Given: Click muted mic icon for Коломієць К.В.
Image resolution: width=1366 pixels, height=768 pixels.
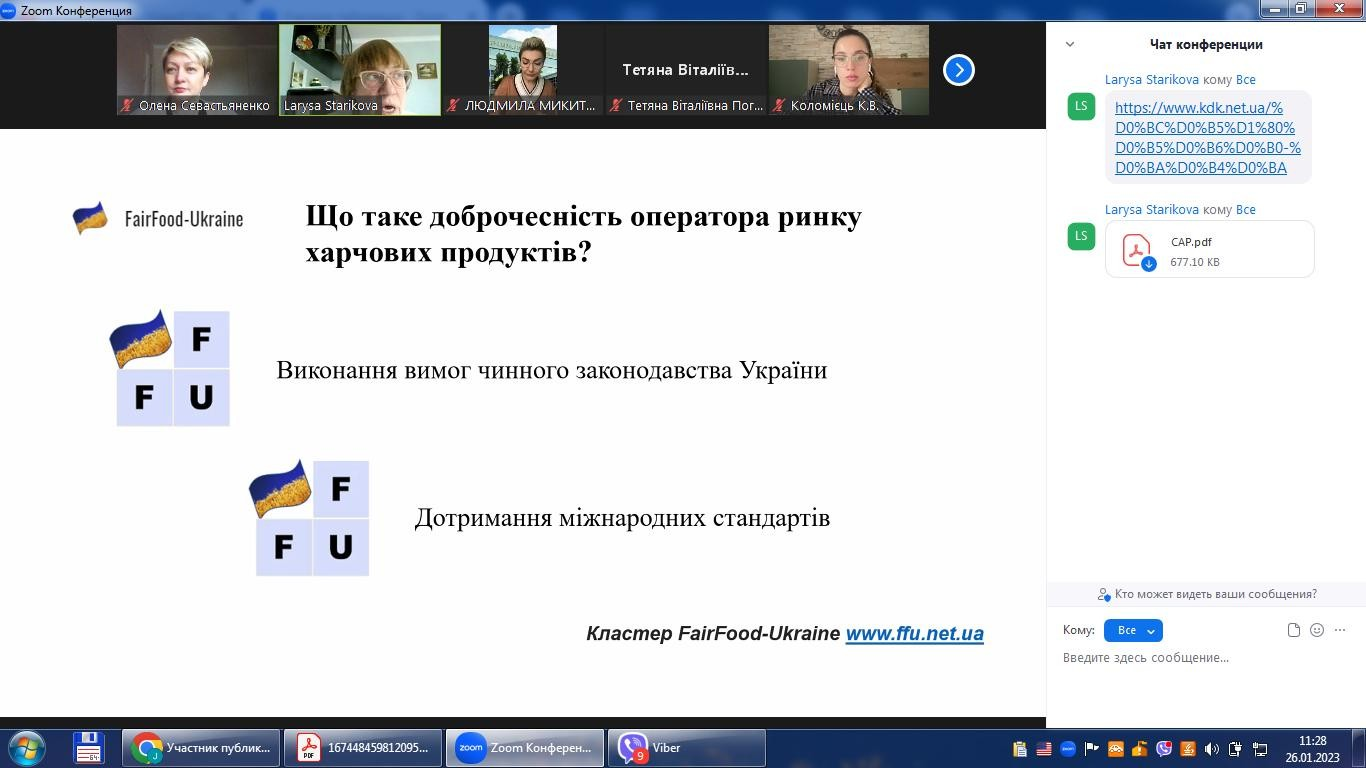Looking at the screenshot, I should [x=779, y=105].
